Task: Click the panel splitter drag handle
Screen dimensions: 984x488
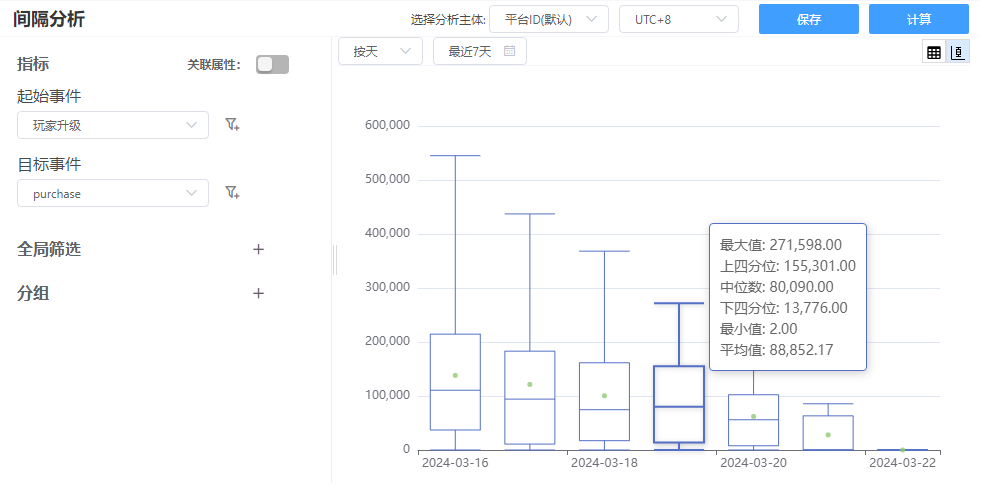Action: (334, 260)
